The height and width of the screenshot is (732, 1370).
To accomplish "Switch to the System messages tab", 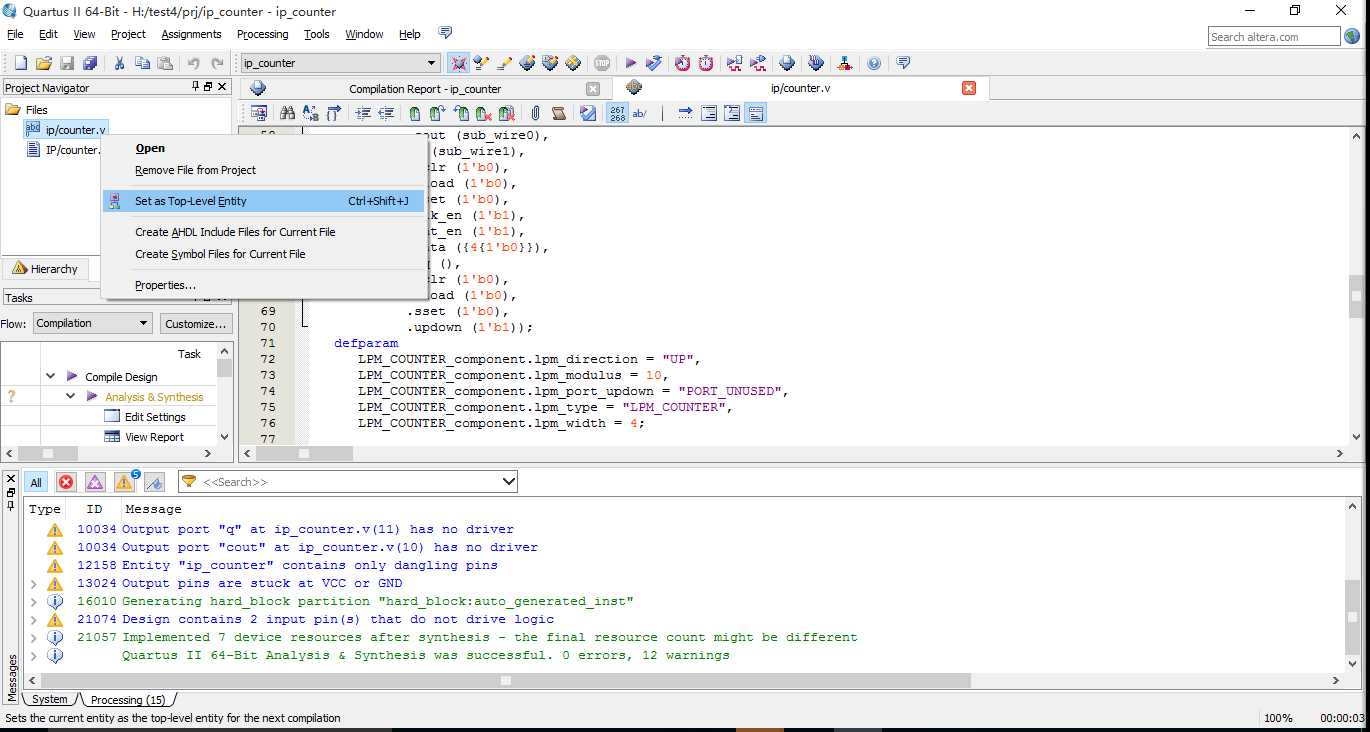I will tap(49, 700).
